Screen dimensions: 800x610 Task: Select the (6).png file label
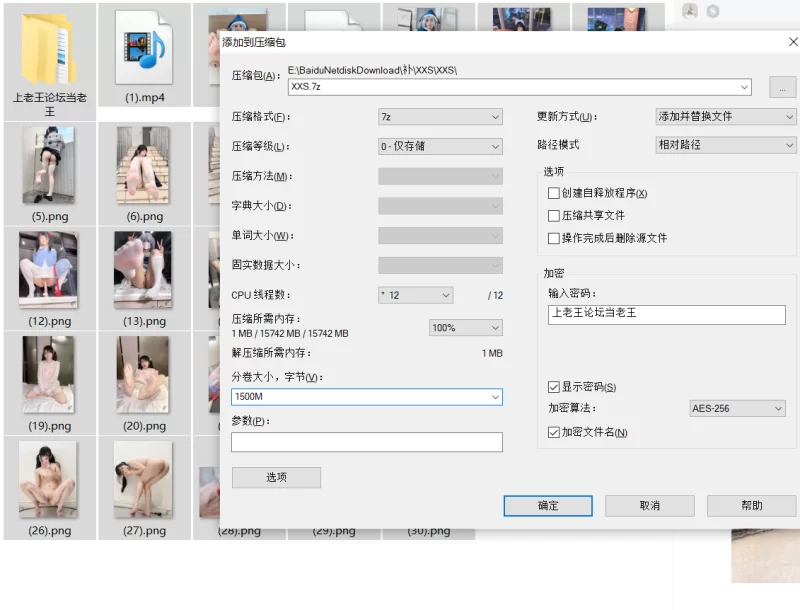coord(145,217)
